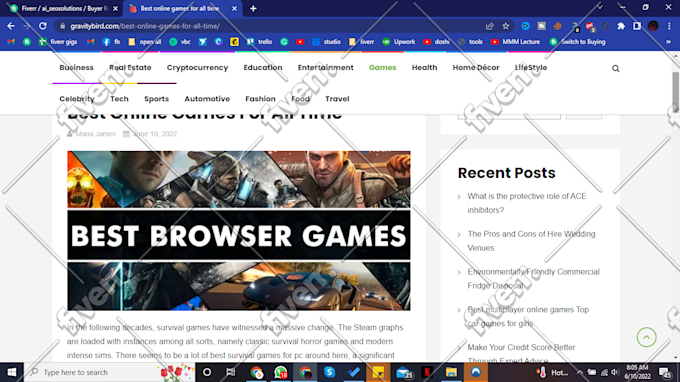Click the Best Browser Games featured image
The image size is (680, 382).
239,231
